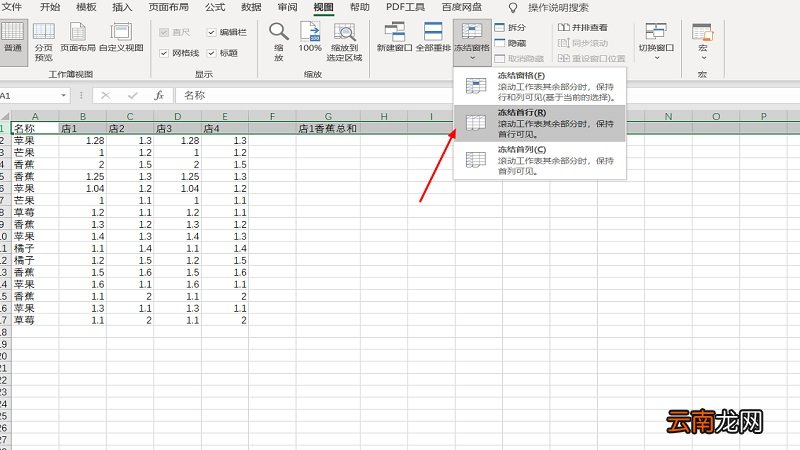Open the 百度网盘 tab
This screenshot has width=800, height=450.
(x=461, y=7)
